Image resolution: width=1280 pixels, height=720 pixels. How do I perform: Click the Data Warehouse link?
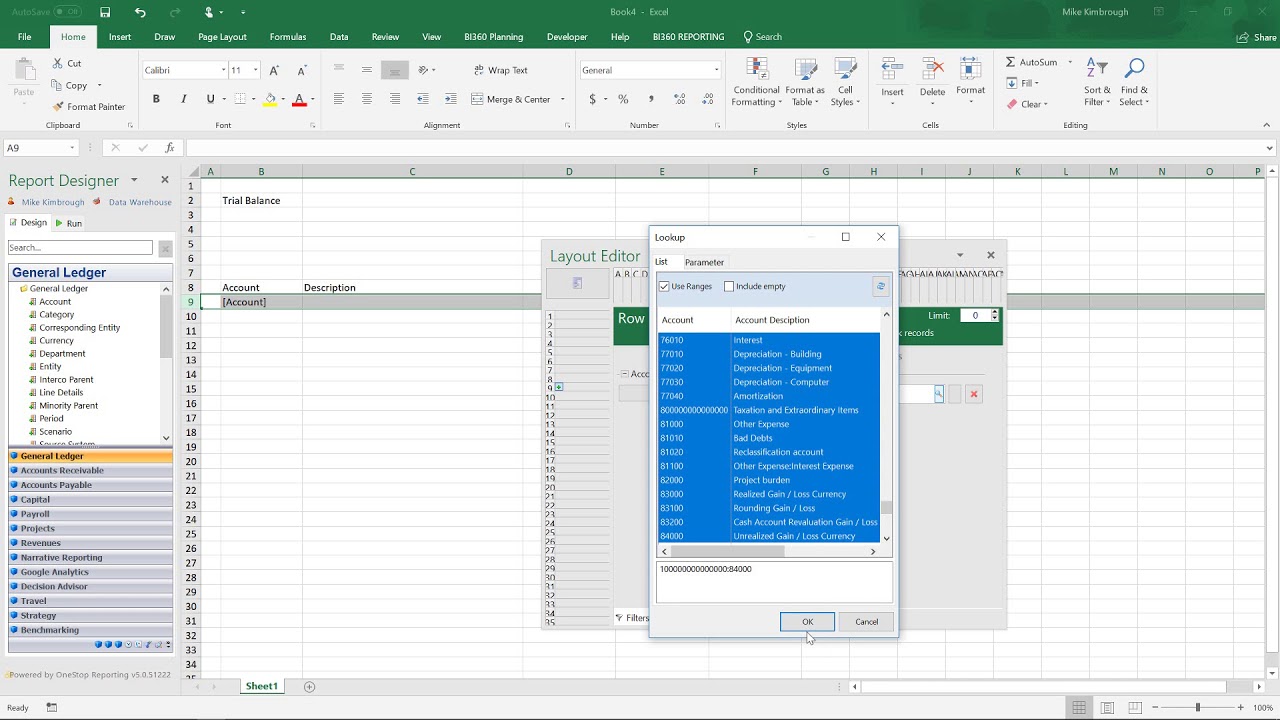point(140,202)
